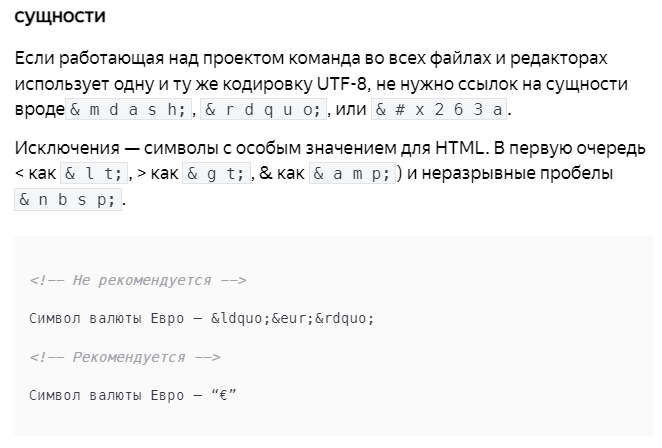Viewport: 662px width, 448px height.
Task: Click the comment «Рекомендуется» in code block
Action: (125, 357)
